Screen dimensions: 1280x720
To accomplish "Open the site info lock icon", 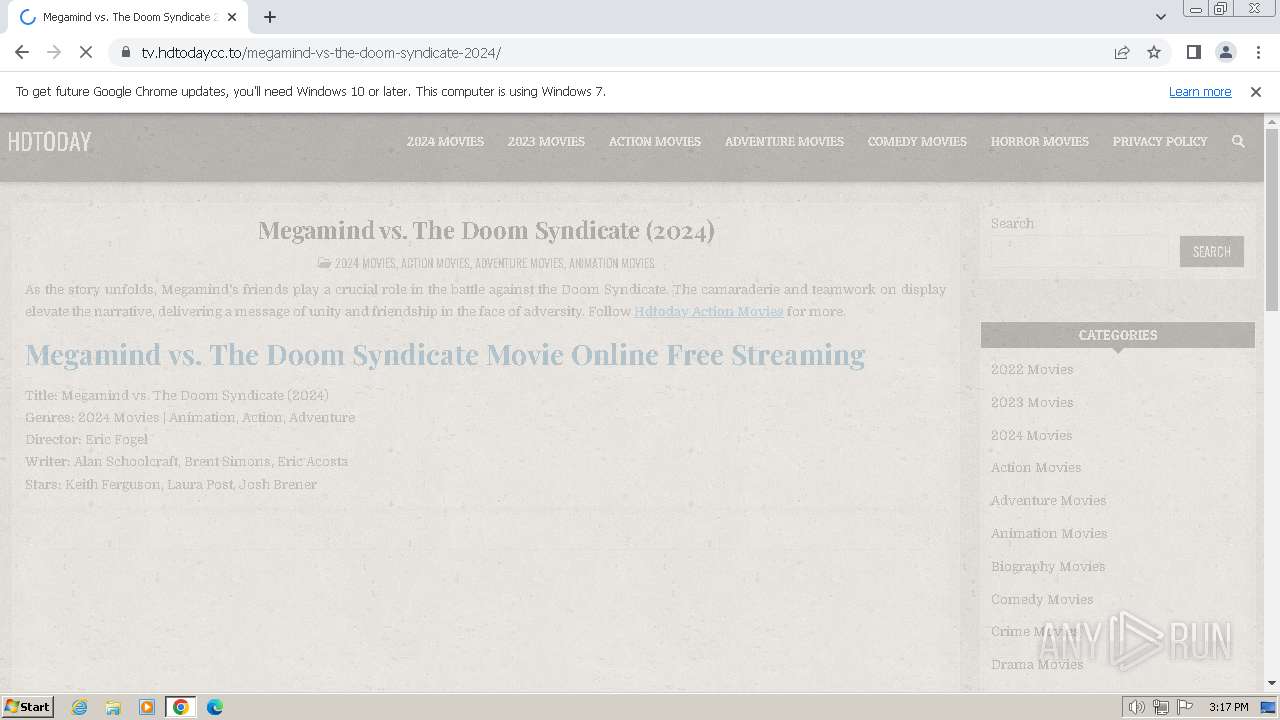I will click(125, 52).
